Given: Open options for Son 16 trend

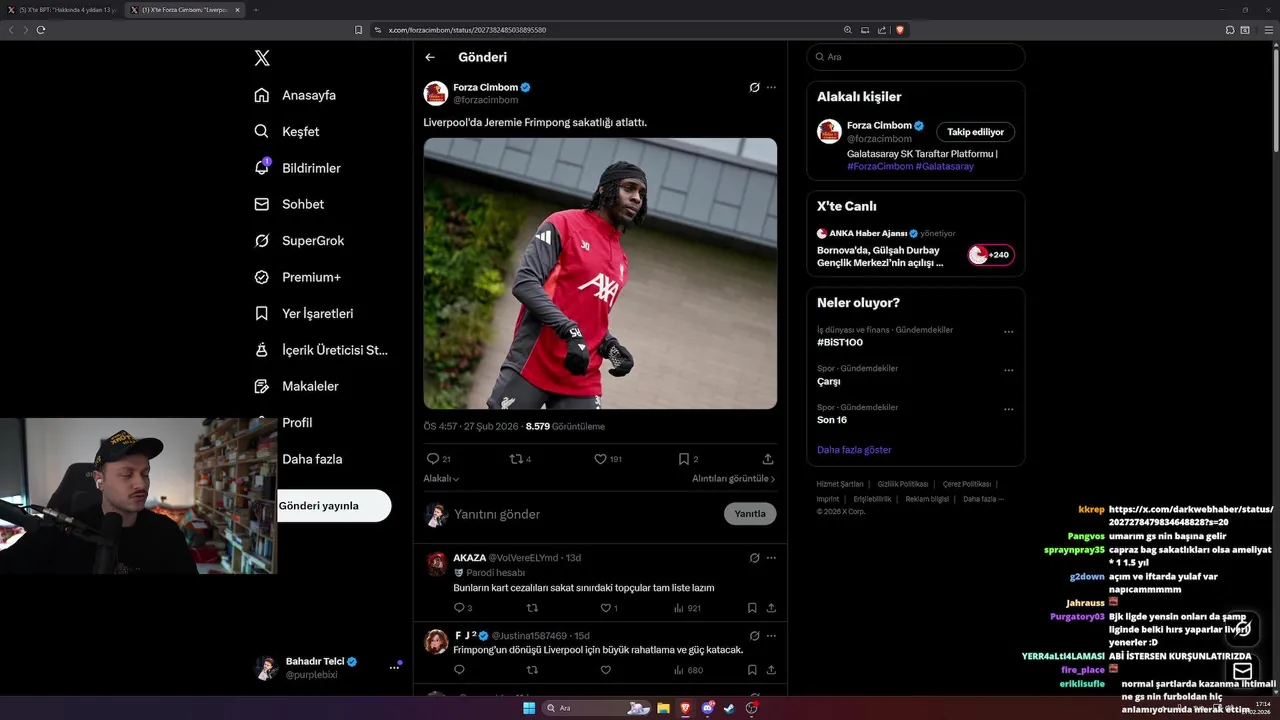Looking at the screenshot, I should (1008, 410).
